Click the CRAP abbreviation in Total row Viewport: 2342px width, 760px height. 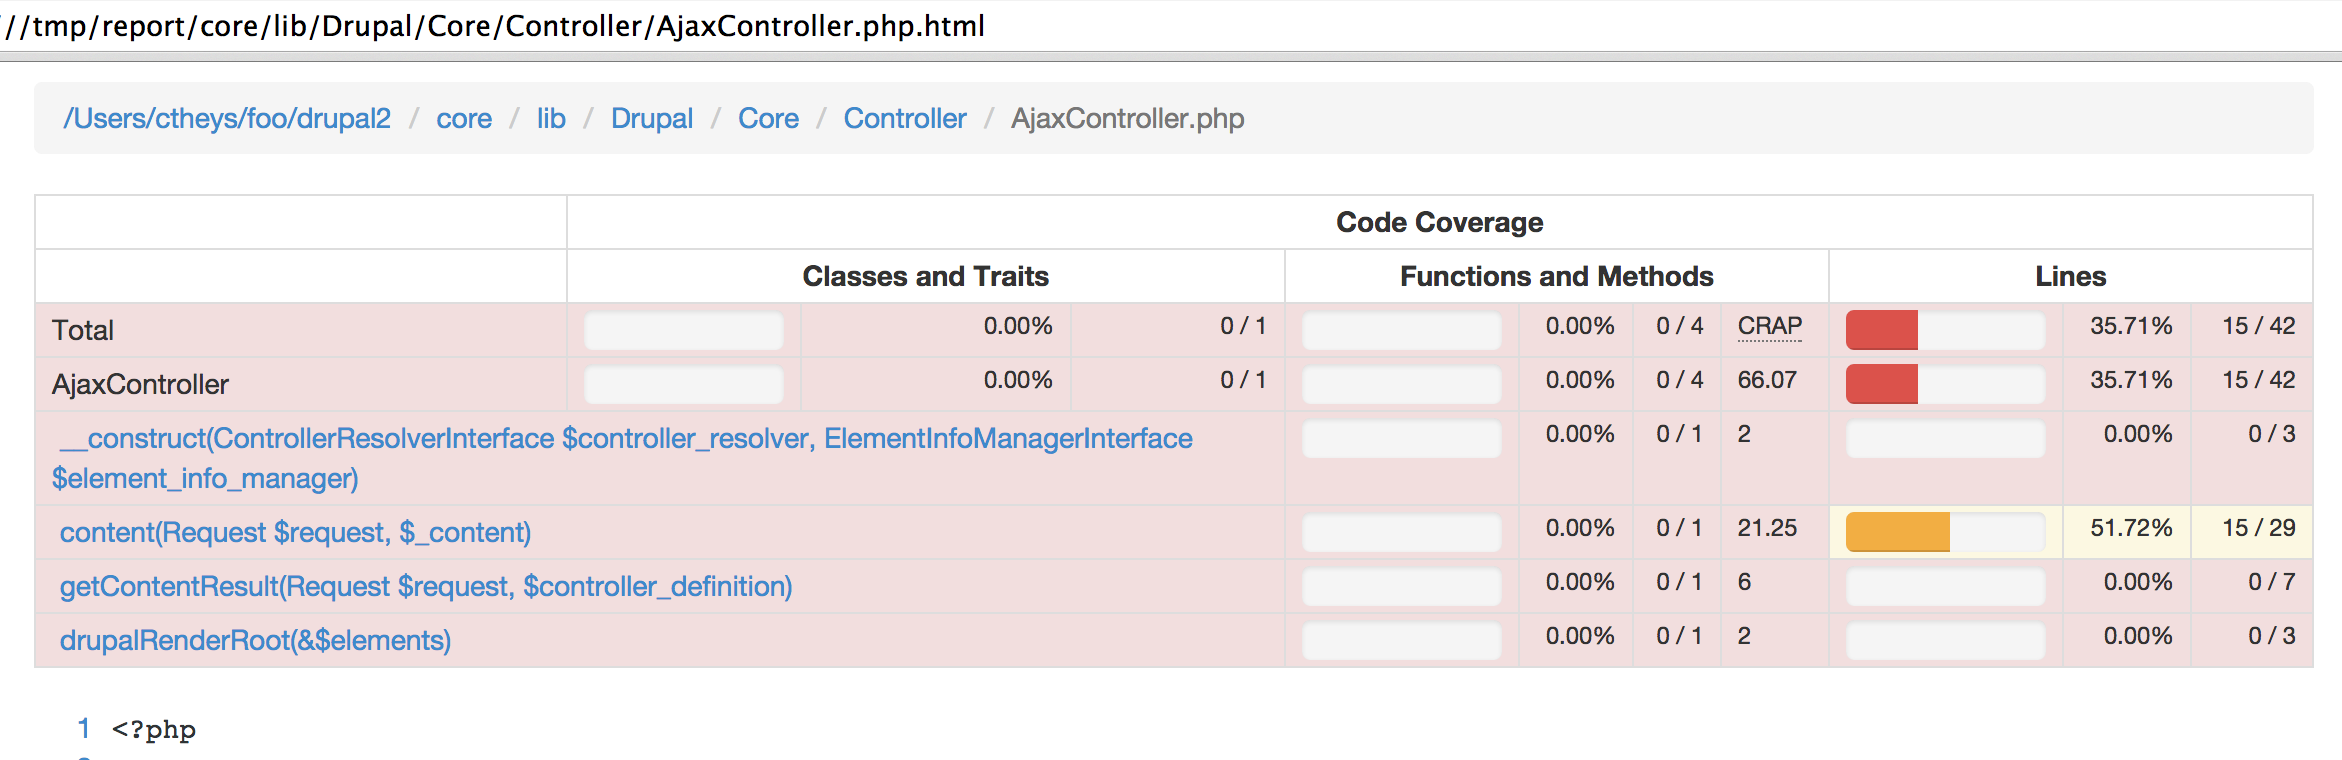(x=1769, y=326)
